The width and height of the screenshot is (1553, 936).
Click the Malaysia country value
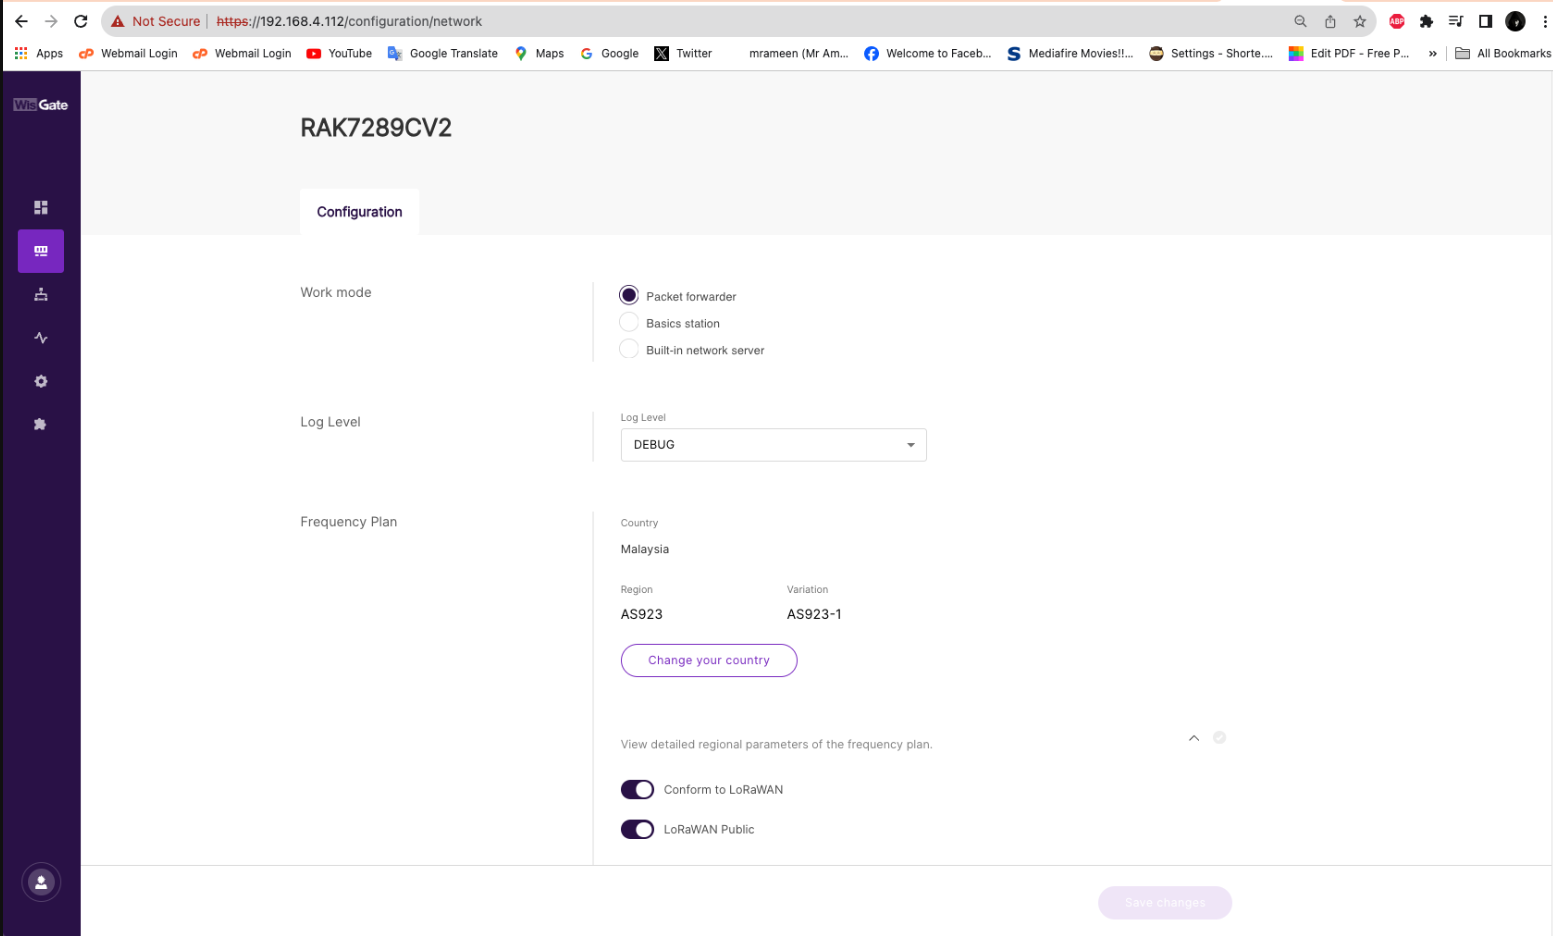pyautogui.click(x=645, y=549)
